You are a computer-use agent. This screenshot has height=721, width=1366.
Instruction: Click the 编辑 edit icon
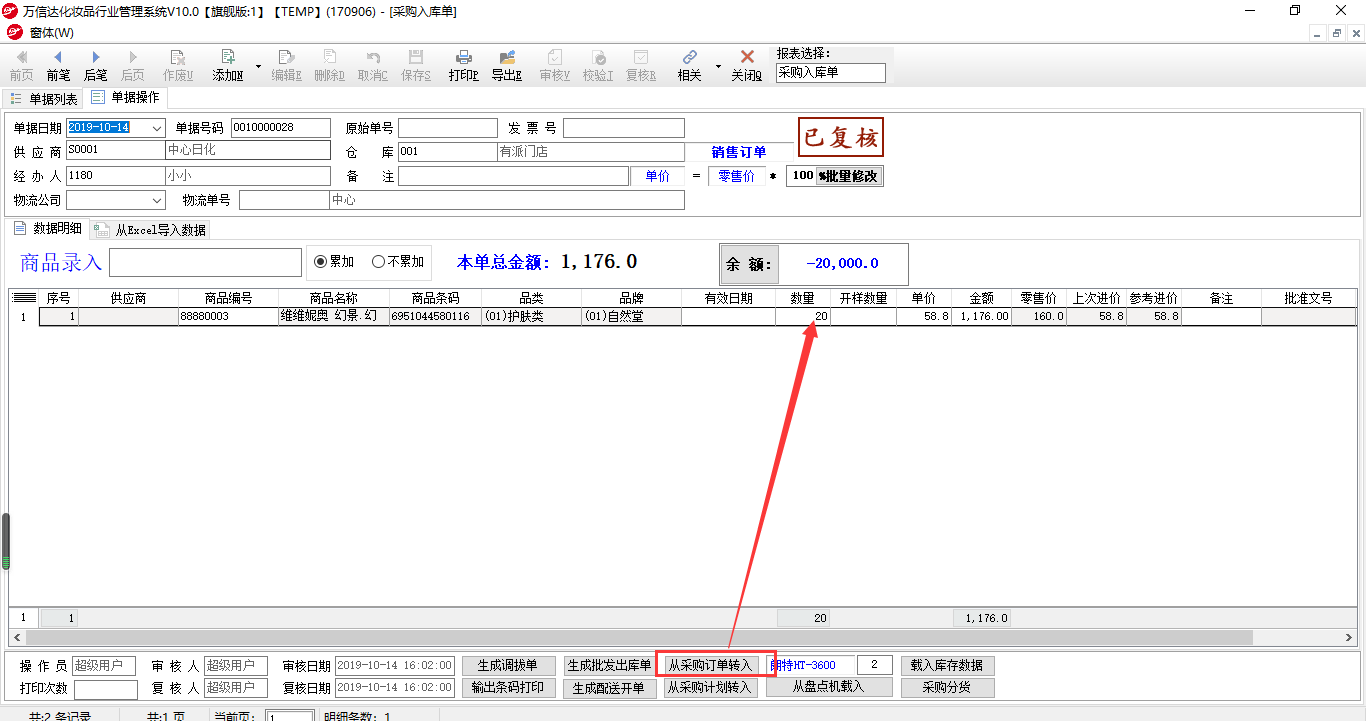click(286, 57)
